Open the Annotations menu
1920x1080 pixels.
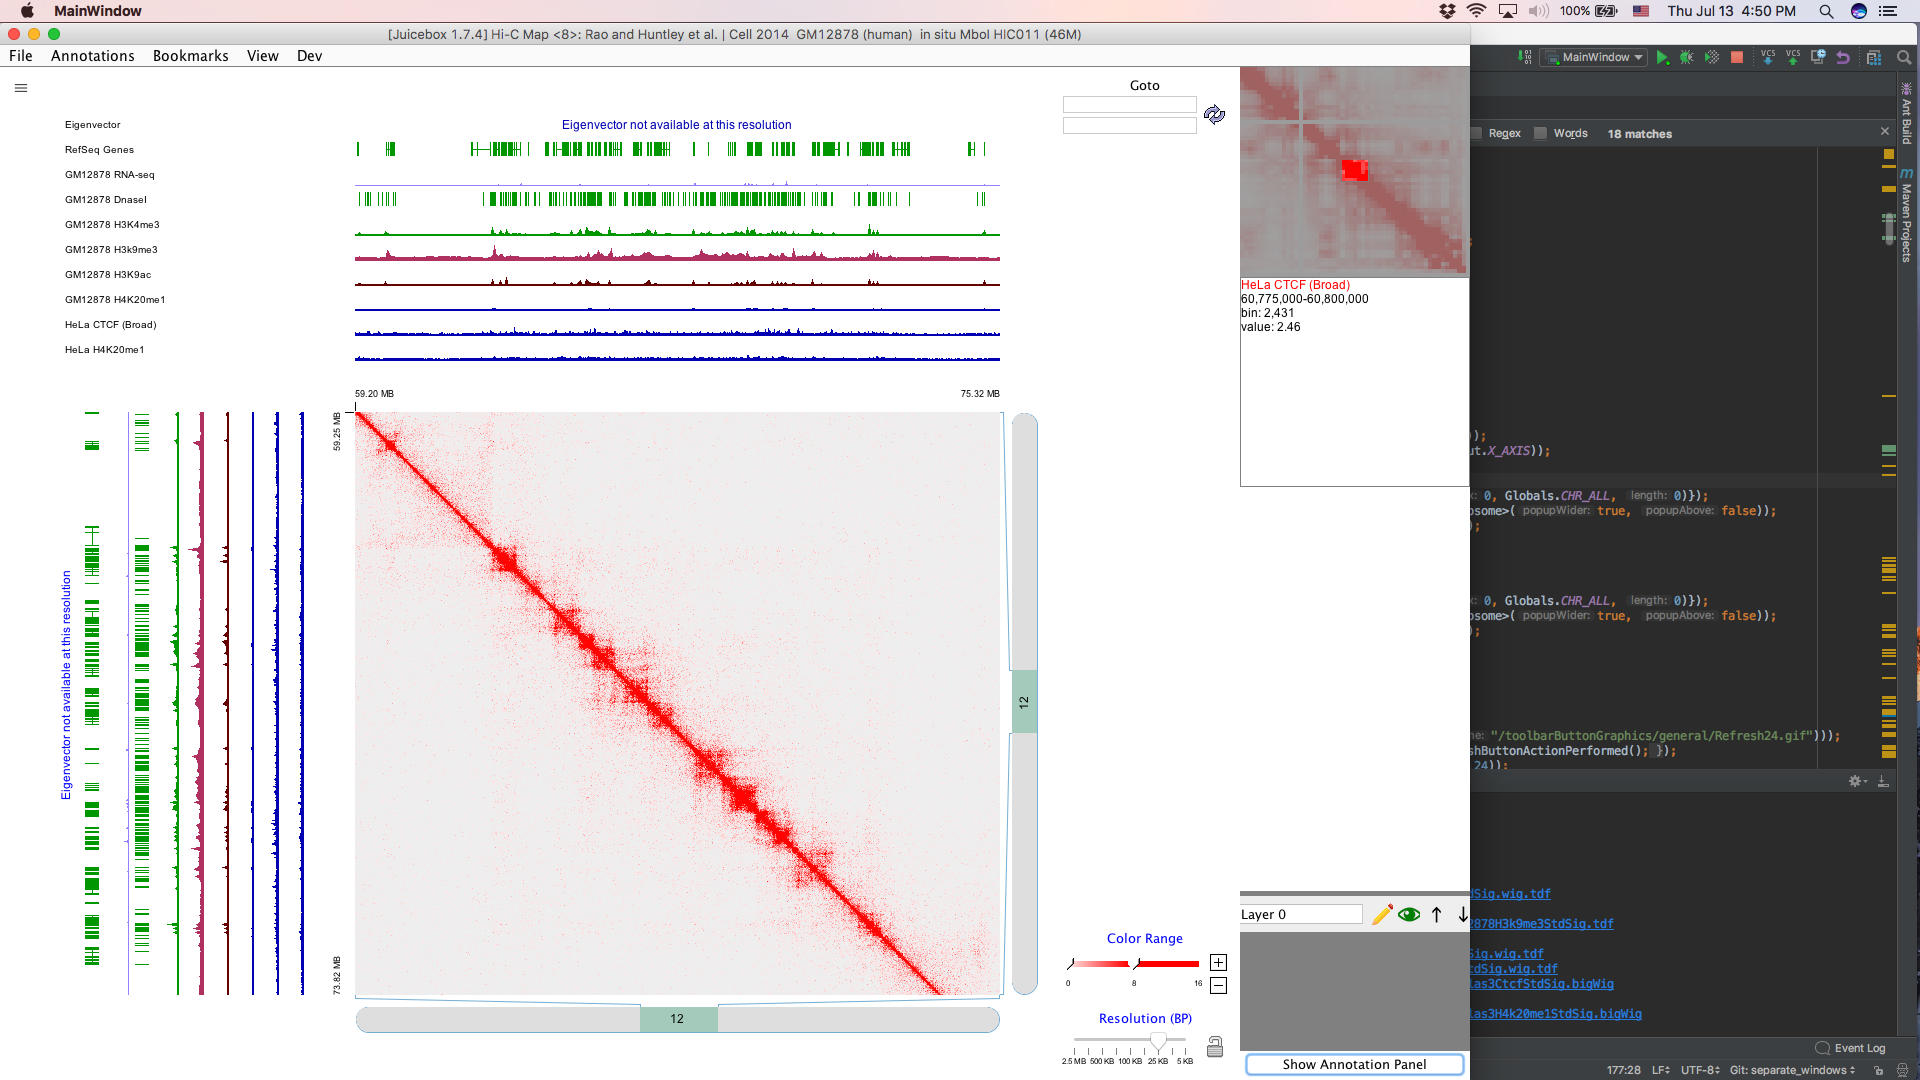92,56
